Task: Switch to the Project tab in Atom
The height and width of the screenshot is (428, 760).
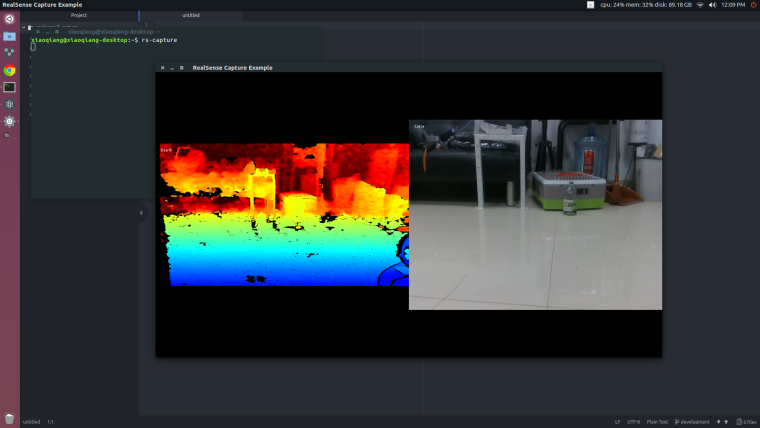Action: (79, 16)
